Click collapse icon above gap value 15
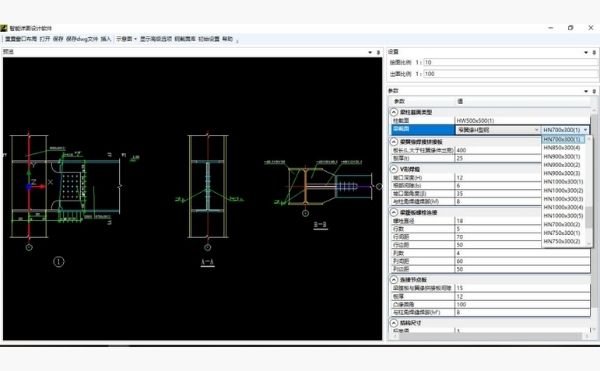The width and height of the screenshot is (600, 371). [x=394, y=280]
